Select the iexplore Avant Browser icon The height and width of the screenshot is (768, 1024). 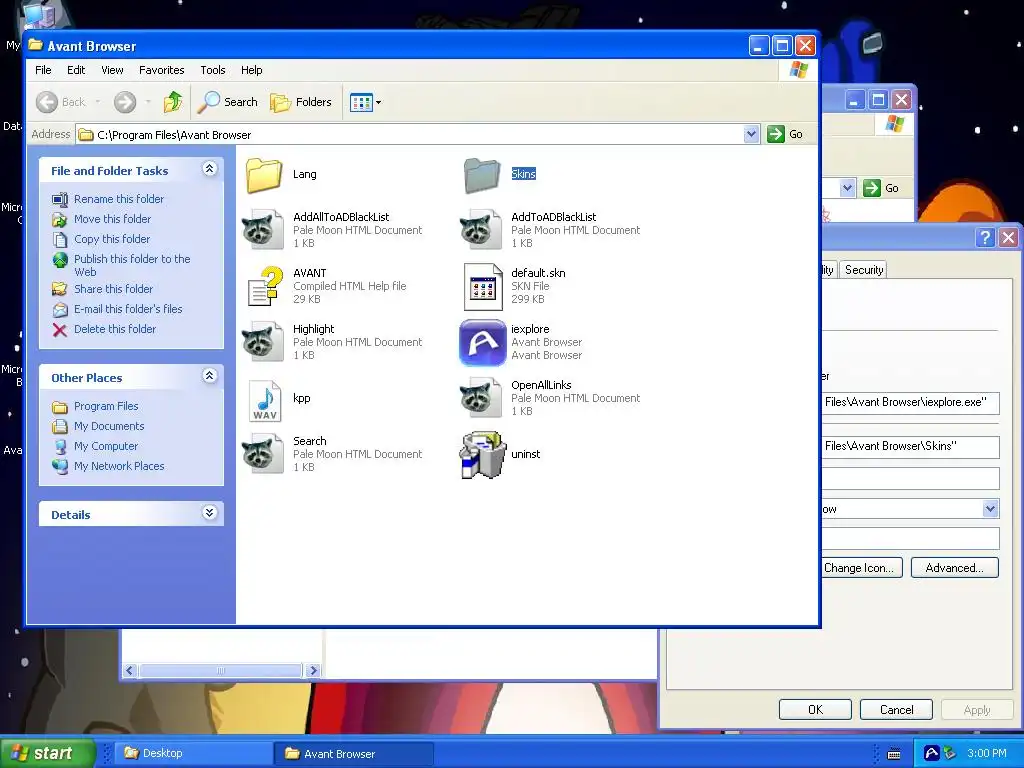[x=483, y=342]
